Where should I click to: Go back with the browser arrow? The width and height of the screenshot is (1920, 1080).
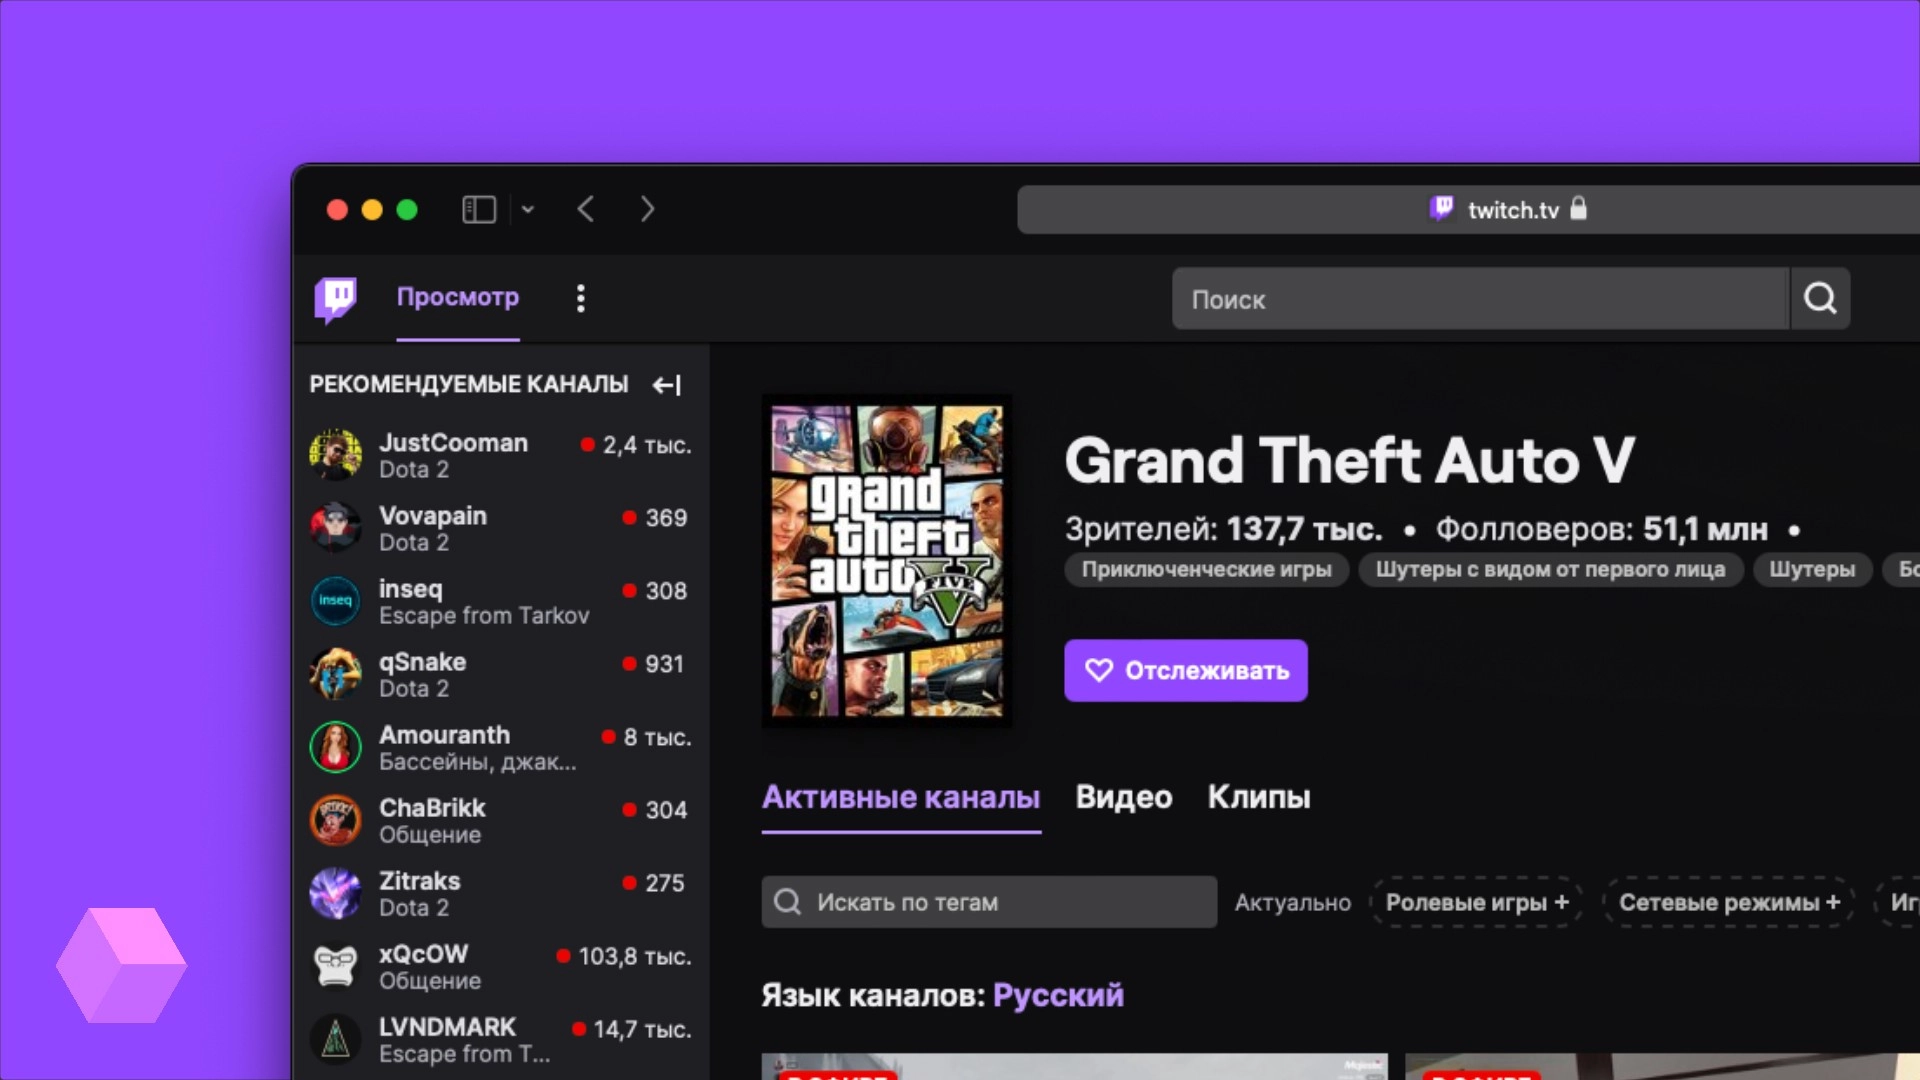[x=586, y=209]
